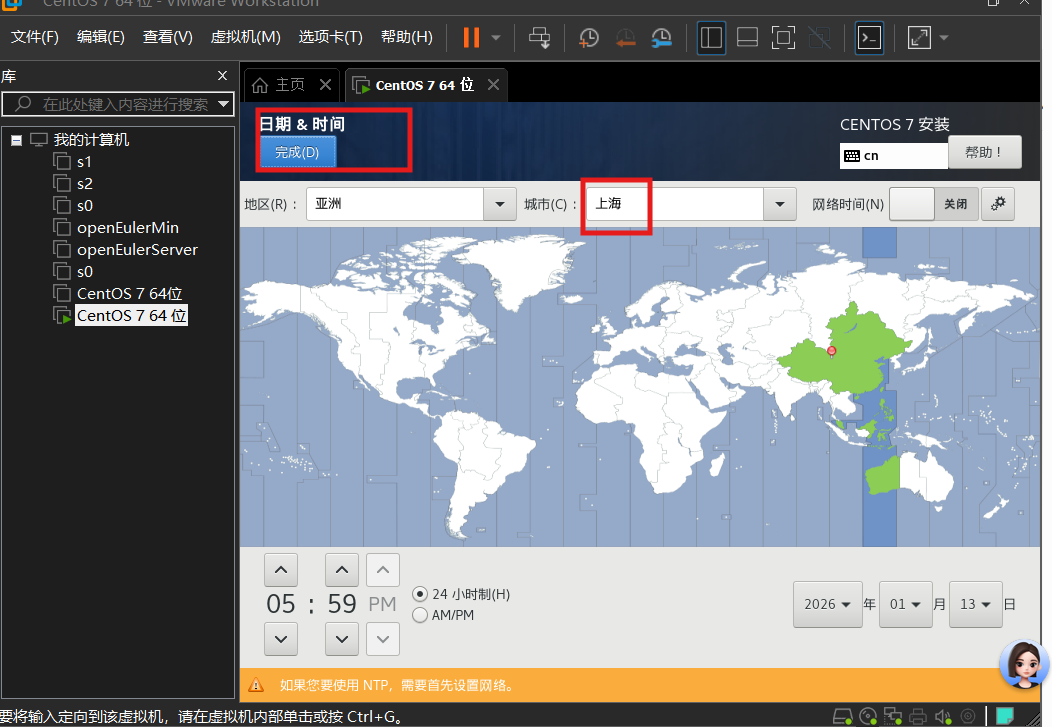
Task: Open the 帮助(H) menu
Action: [x=407, y=37]
